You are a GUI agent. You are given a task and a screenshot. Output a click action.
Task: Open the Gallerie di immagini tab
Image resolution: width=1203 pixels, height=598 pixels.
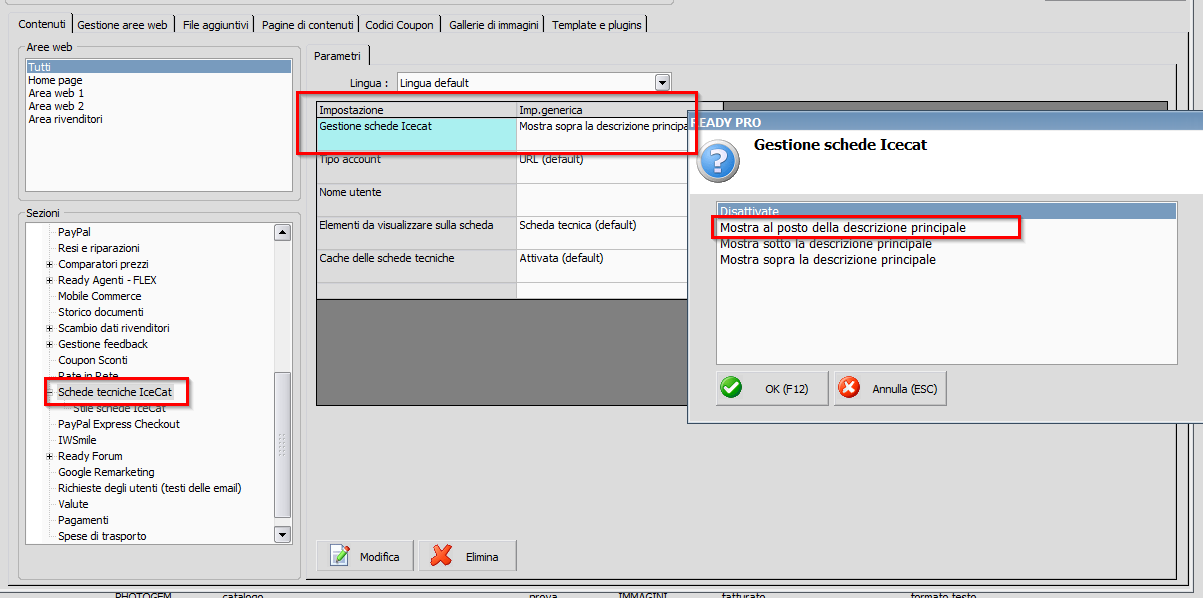pyautogui.click(x=494, y=24)
